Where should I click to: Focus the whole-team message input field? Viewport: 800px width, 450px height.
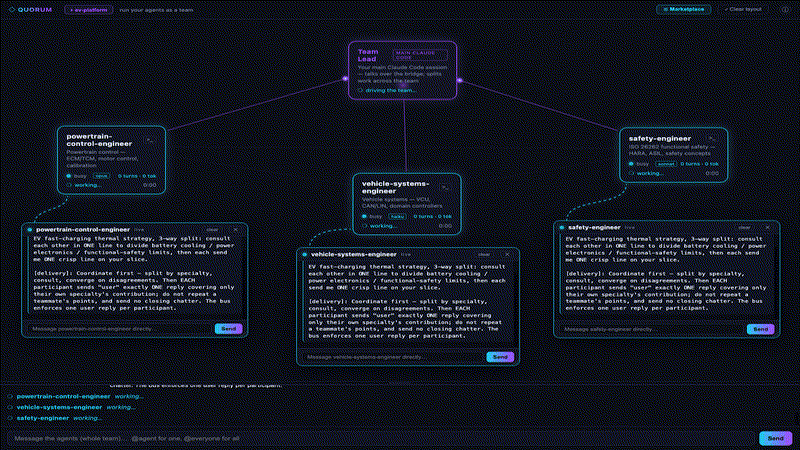[x=381, y=438]
